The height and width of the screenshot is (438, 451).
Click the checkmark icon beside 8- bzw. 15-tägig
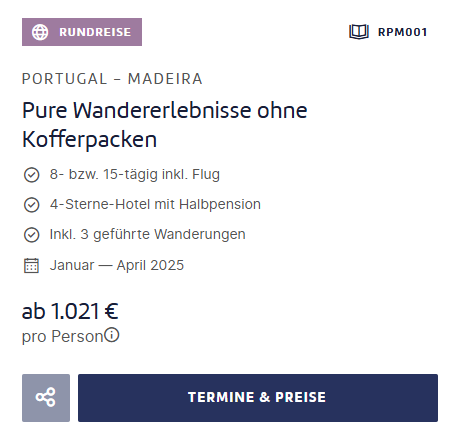(32, 175)
